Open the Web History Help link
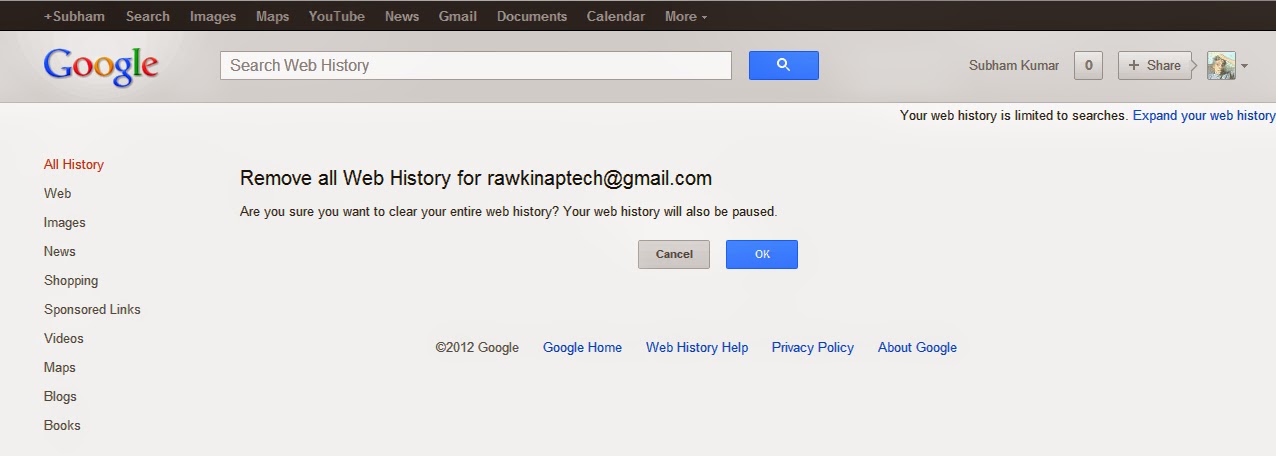Image resolution: width=1276 pixels, height=456 pixels. 697,347
